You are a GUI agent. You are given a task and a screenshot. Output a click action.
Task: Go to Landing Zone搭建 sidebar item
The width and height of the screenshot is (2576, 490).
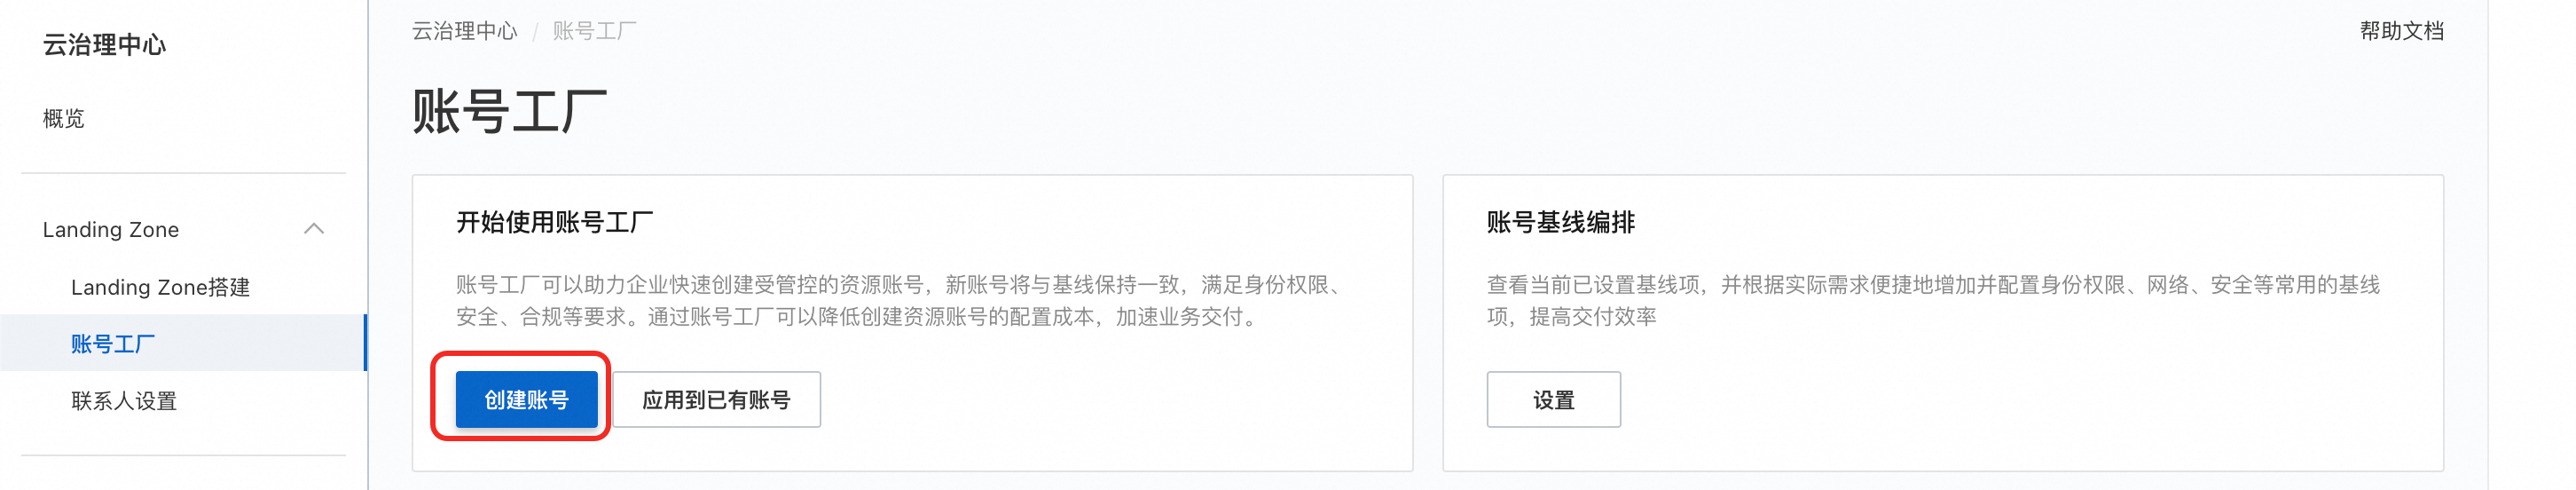click(x=160, y=287)
